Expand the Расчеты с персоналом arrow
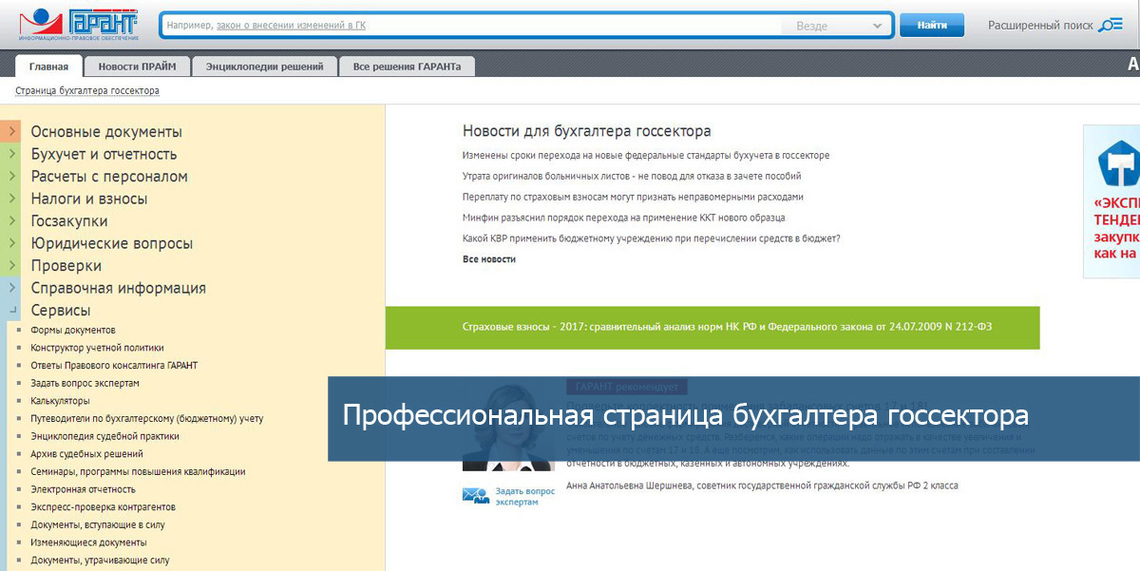This screenshot has height=571, width=1140. point(12,176)
